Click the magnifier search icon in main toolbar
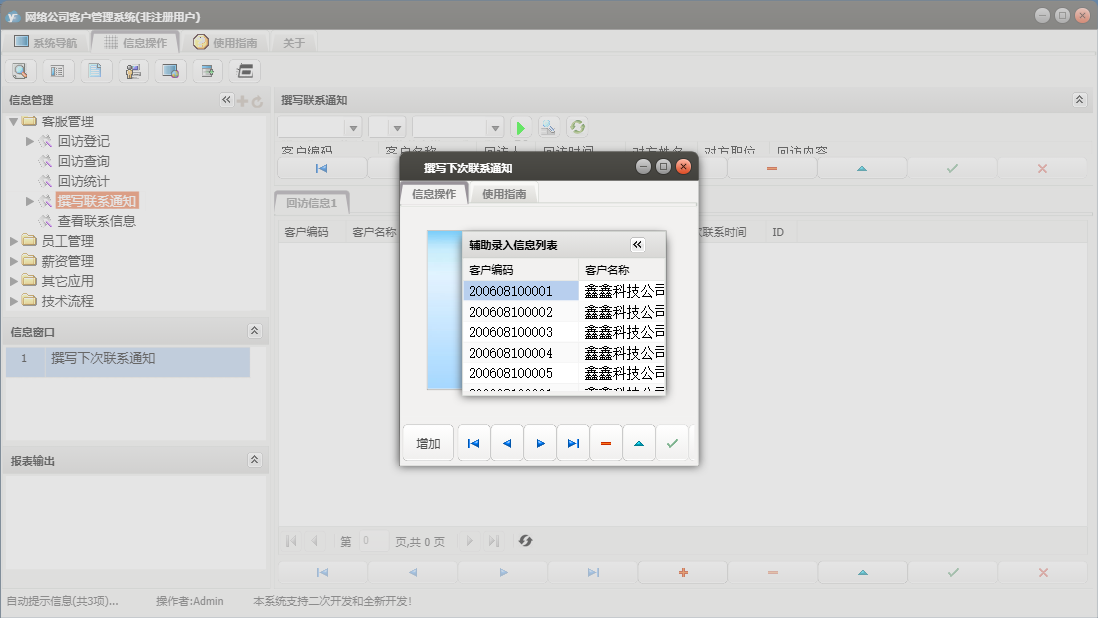The width and height of the screenshot is (1098, 618). coord(21,71)
